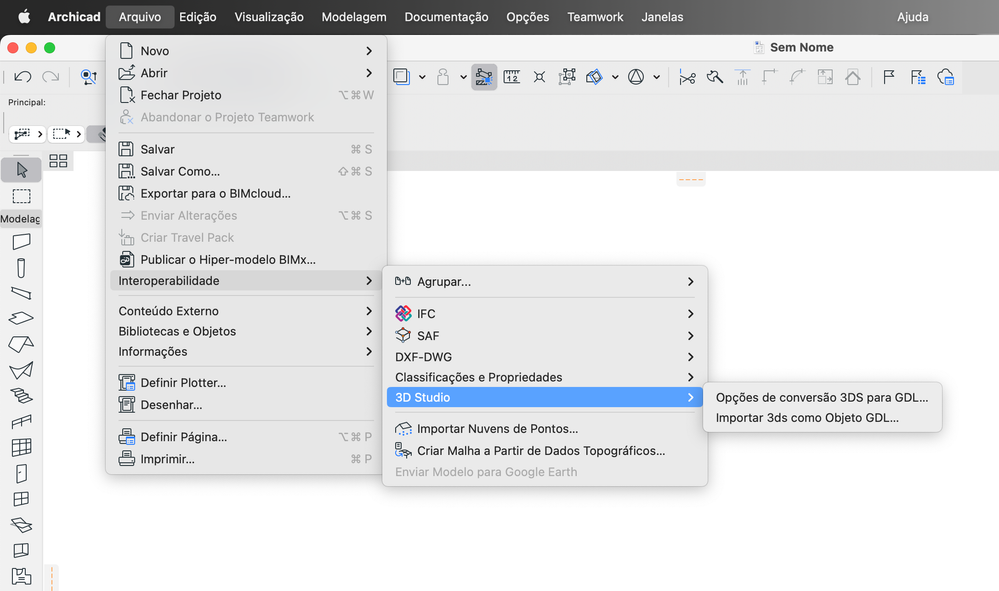
Task: Click the Redo arrow icon
Action: point(50,77)
